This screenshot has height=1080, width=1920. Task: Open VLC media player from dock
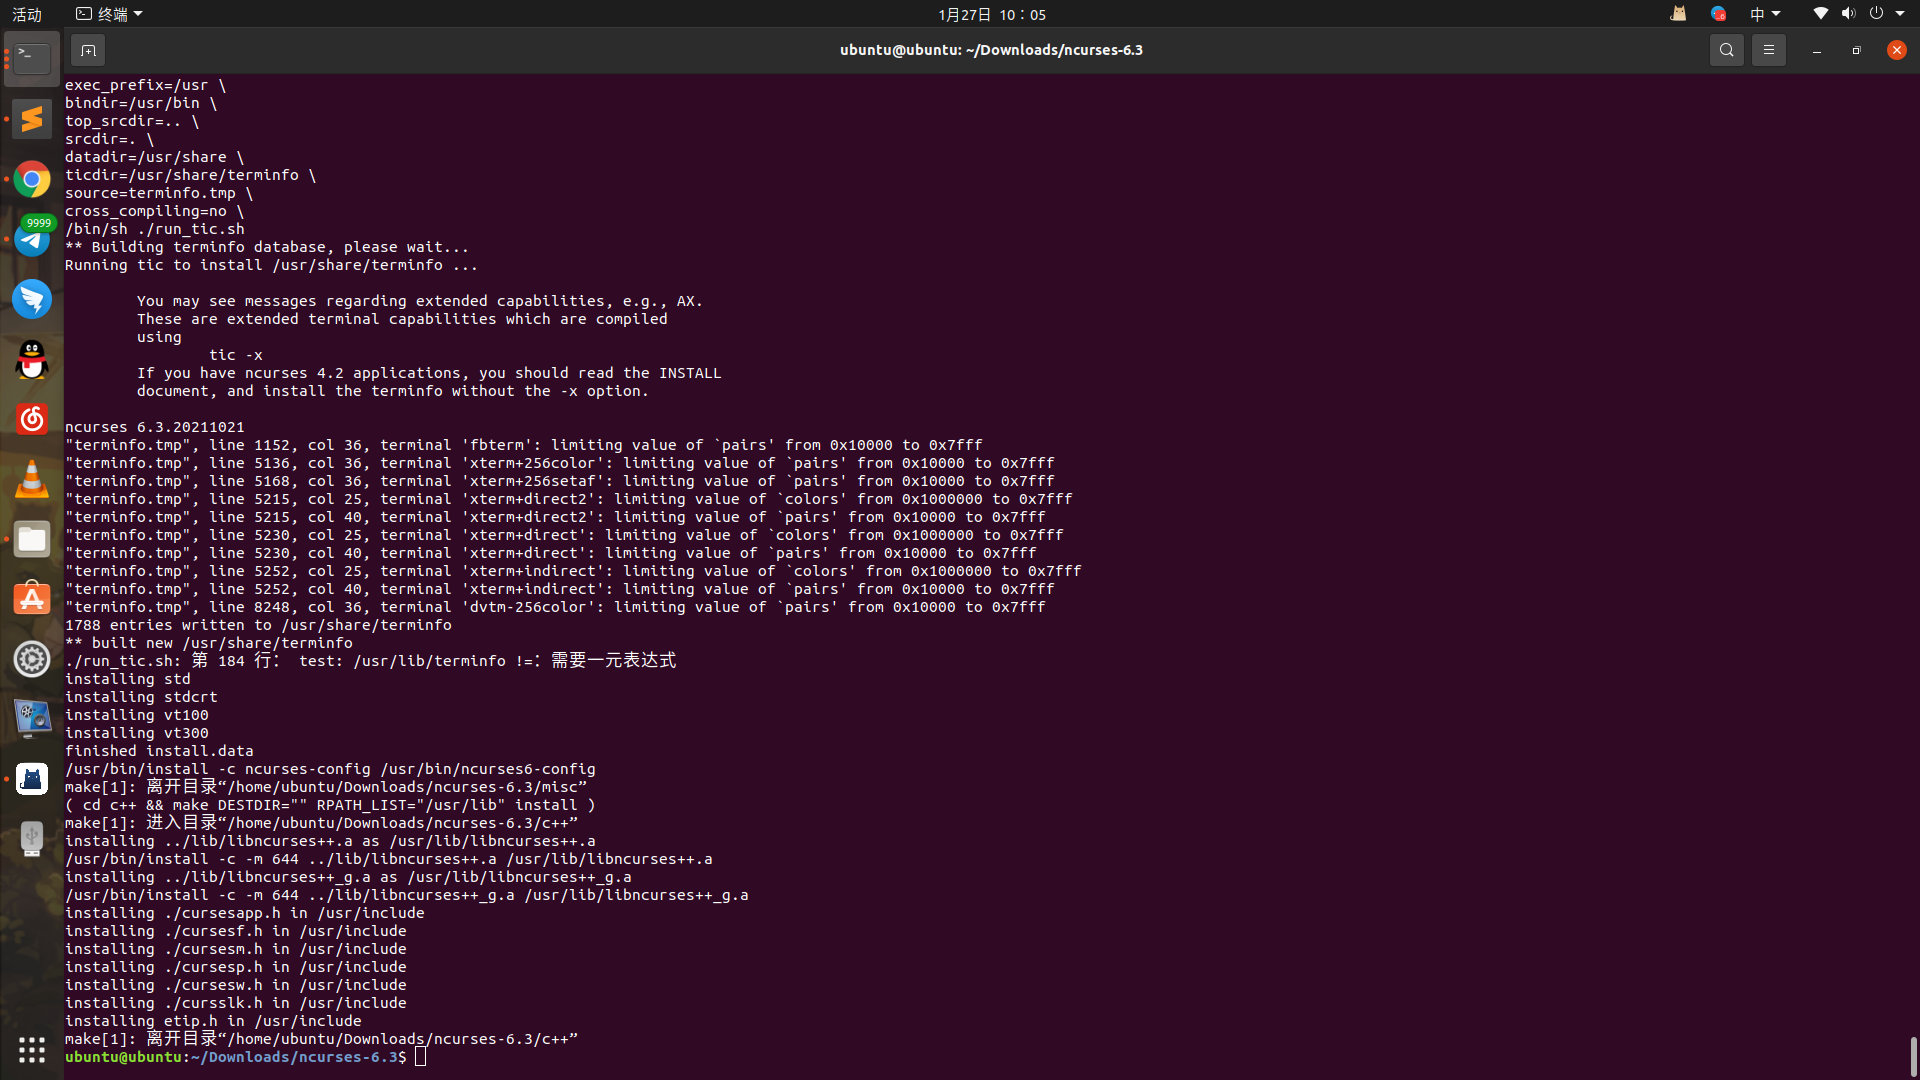point(32,479)
